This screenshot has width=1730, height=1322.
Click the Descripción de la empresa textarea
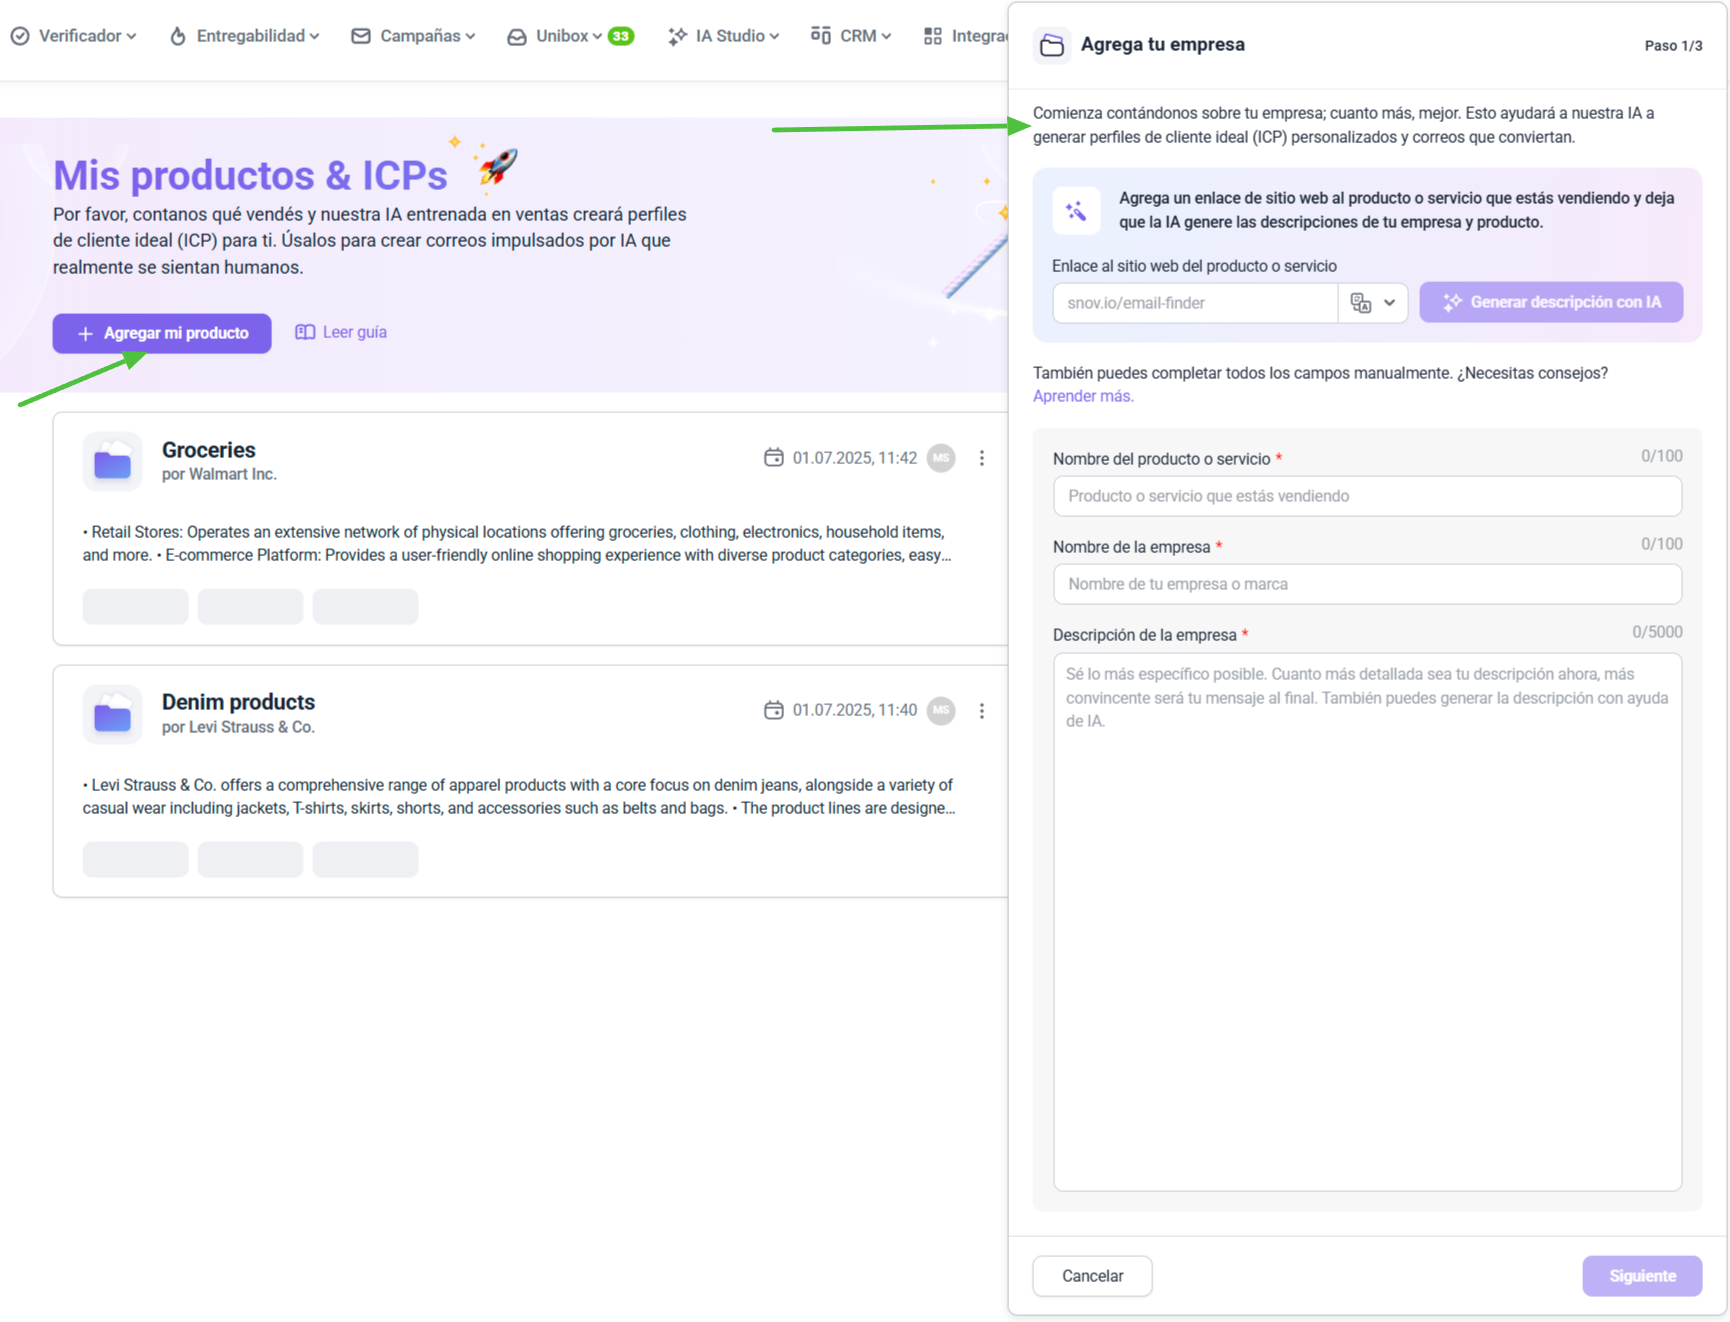tap(1367, 922)
